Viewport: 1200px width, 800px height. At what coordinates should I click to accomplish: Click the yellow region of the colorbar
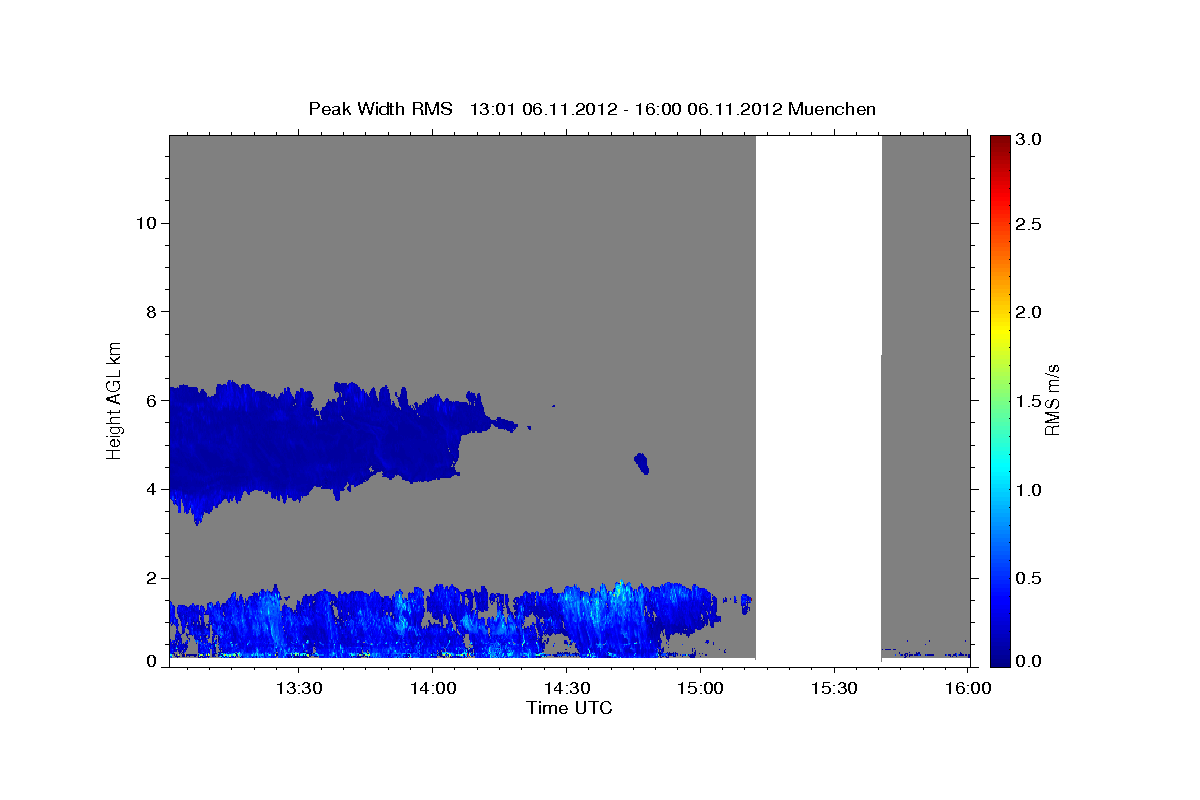tap(1000, 330)
